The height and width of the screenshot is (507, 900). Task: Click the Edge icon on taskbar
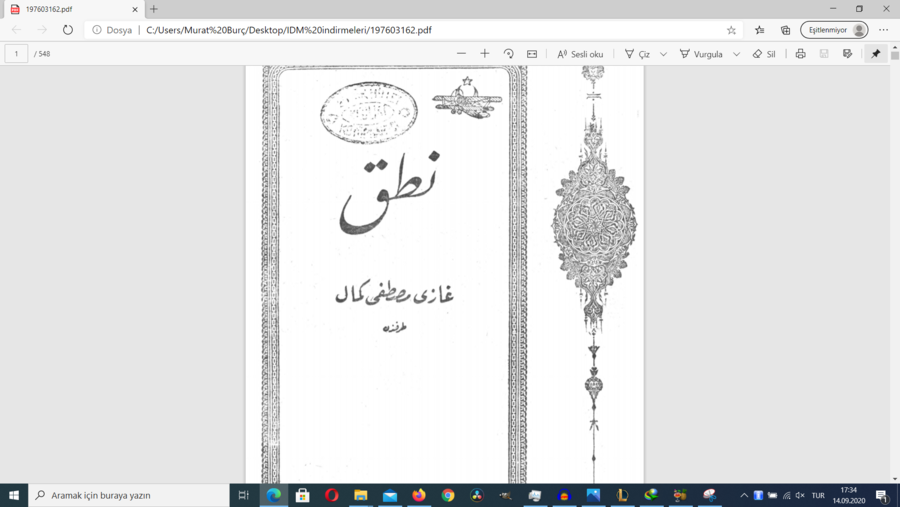[274, 495]
